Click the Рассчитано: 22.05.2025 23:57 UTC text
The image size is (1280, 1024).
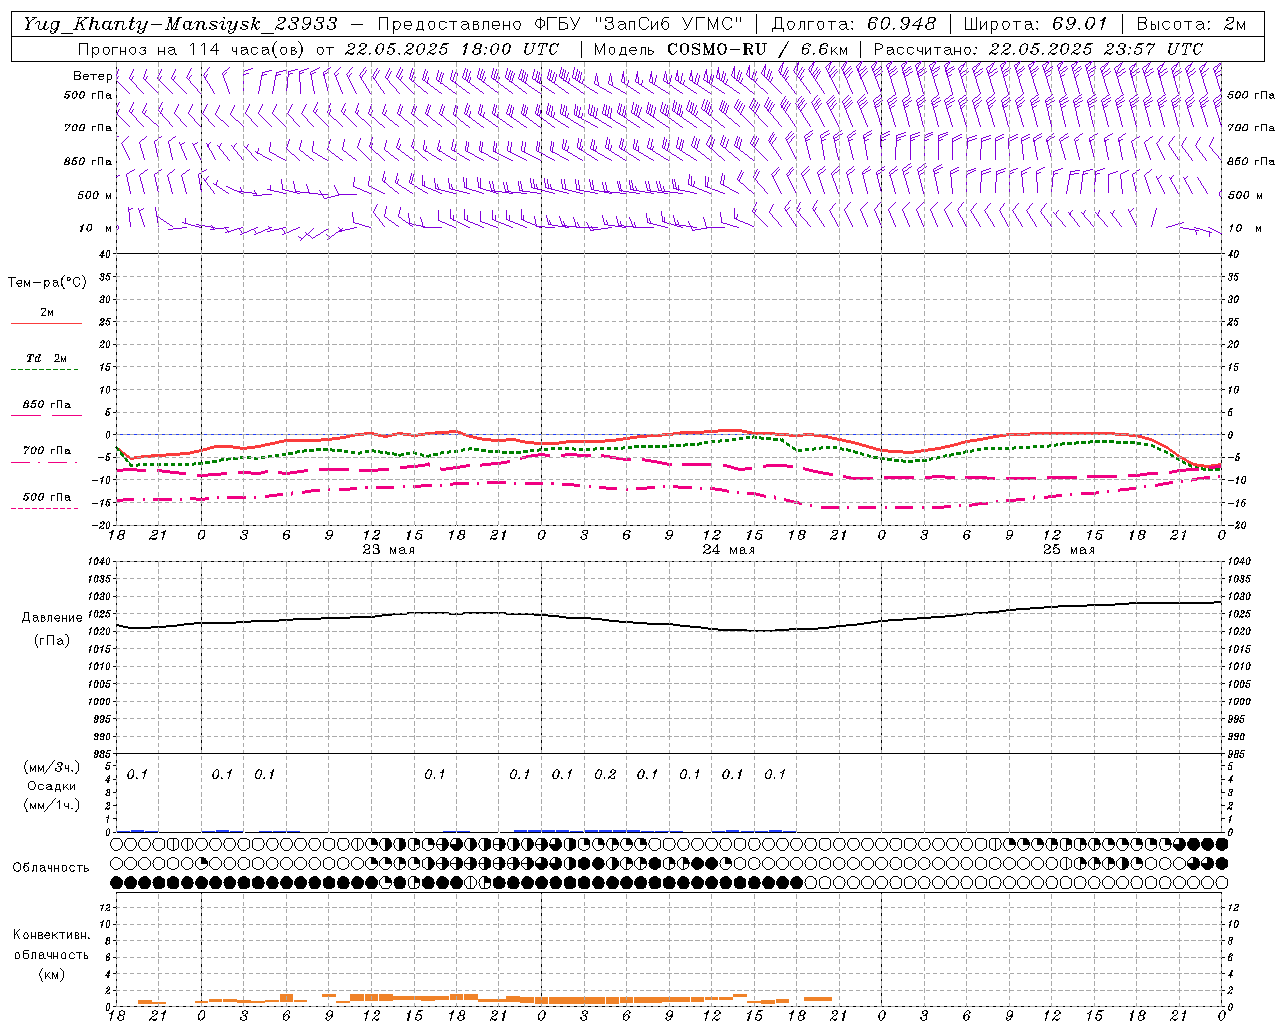[1038, 49]
